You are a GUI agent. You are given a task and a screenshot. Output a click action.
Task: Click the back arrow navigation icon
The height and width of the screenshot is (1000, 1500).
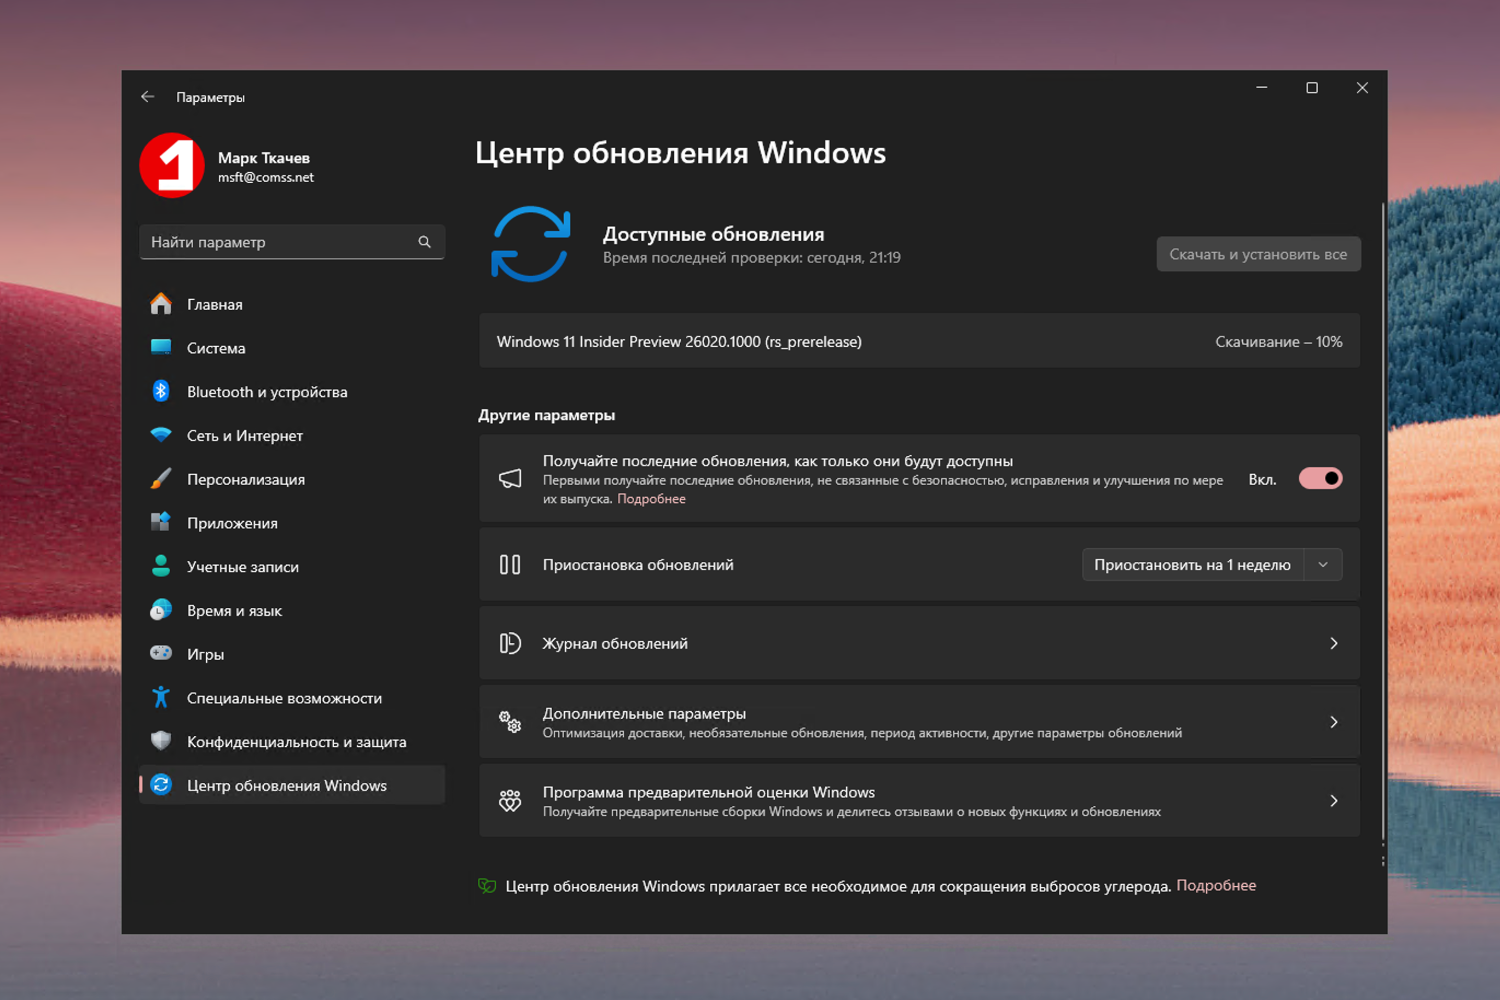[147, 96]
